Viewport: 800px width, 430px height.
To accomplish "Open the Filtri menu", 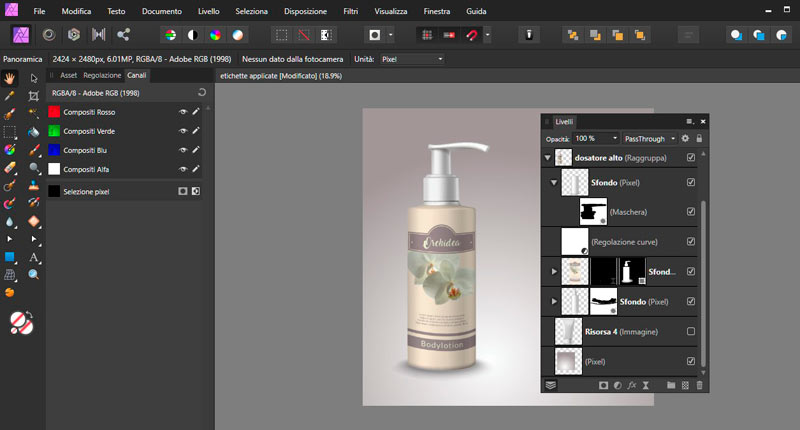I will pos(351,11).
